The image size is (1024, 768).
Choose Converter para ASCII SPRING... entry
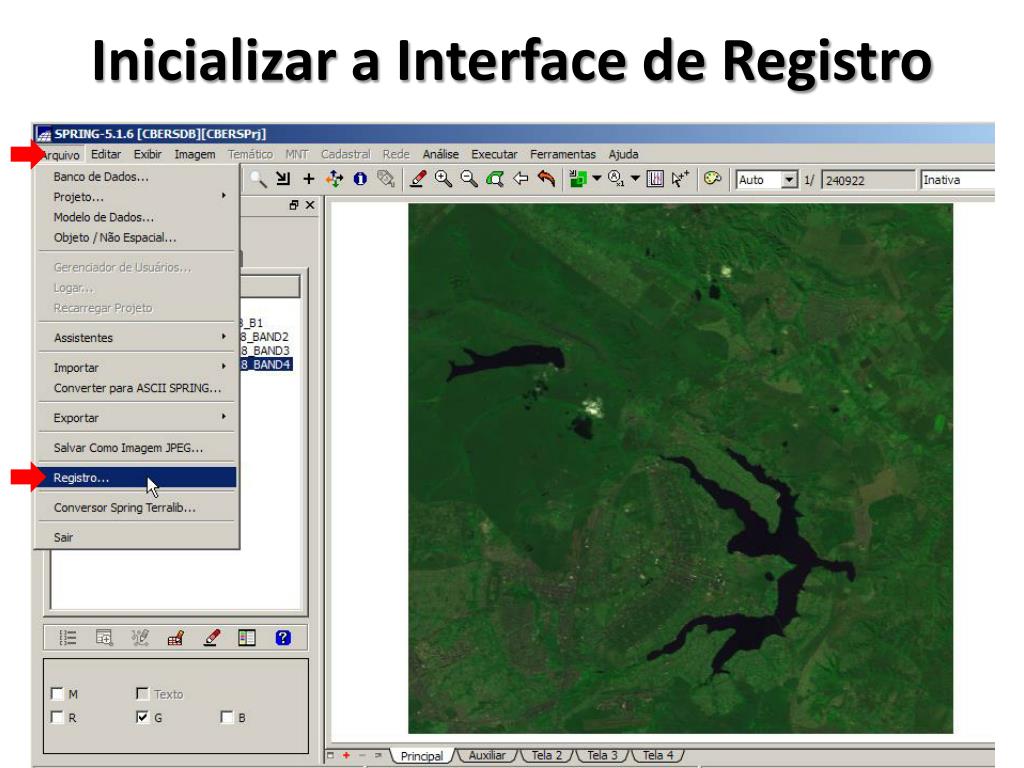pyautogui.click(x=136, y=388)
